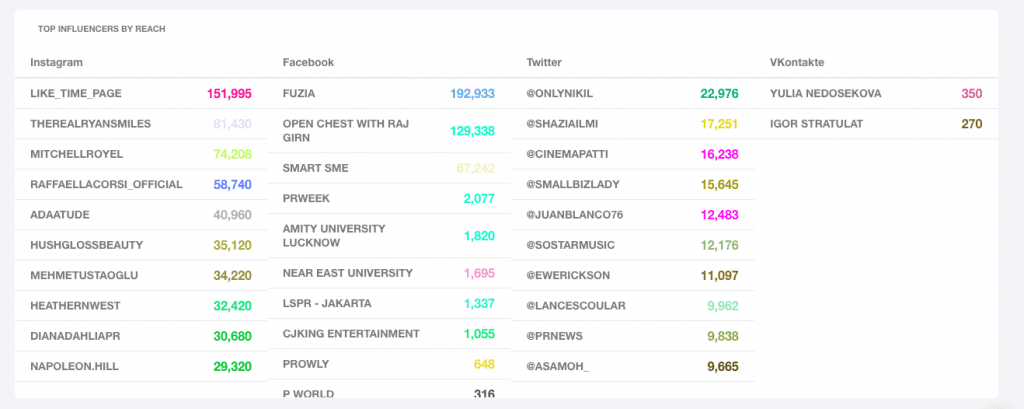Select YULIA NEDOSEKOVA in VKontakte column

(x=825, y=94)
